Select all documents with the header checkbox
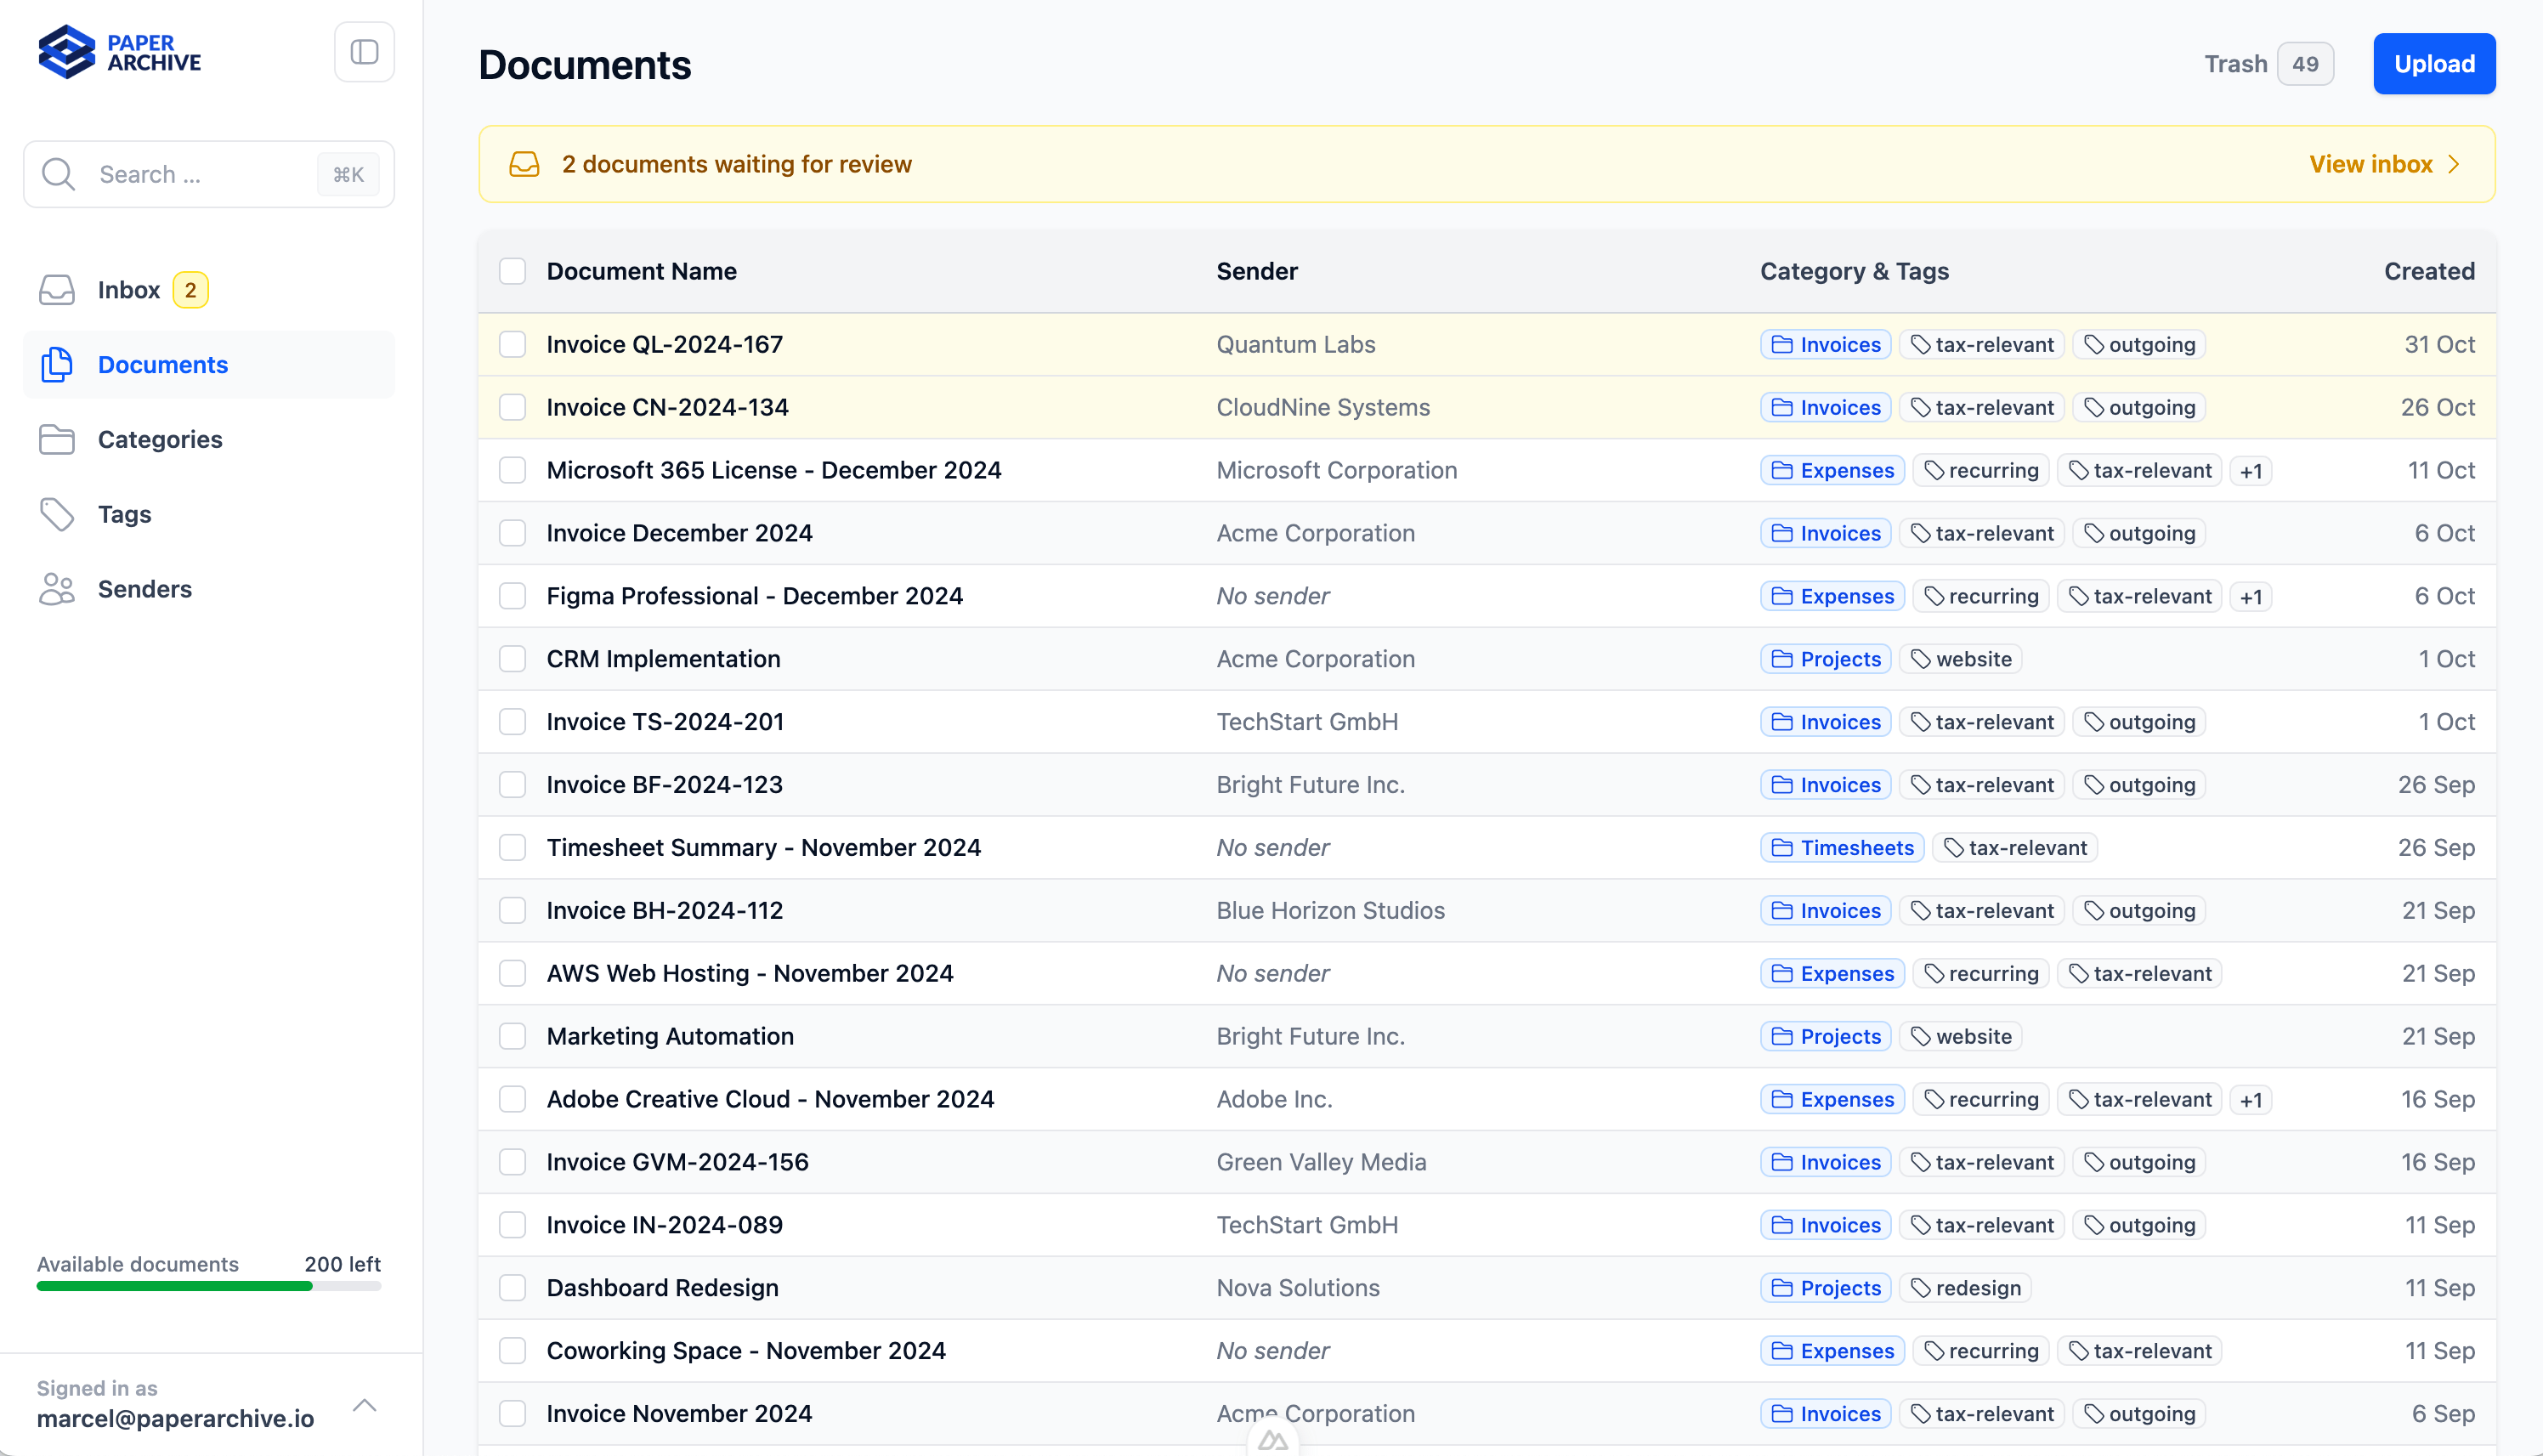2543x1456 pixels. [513, 271]
